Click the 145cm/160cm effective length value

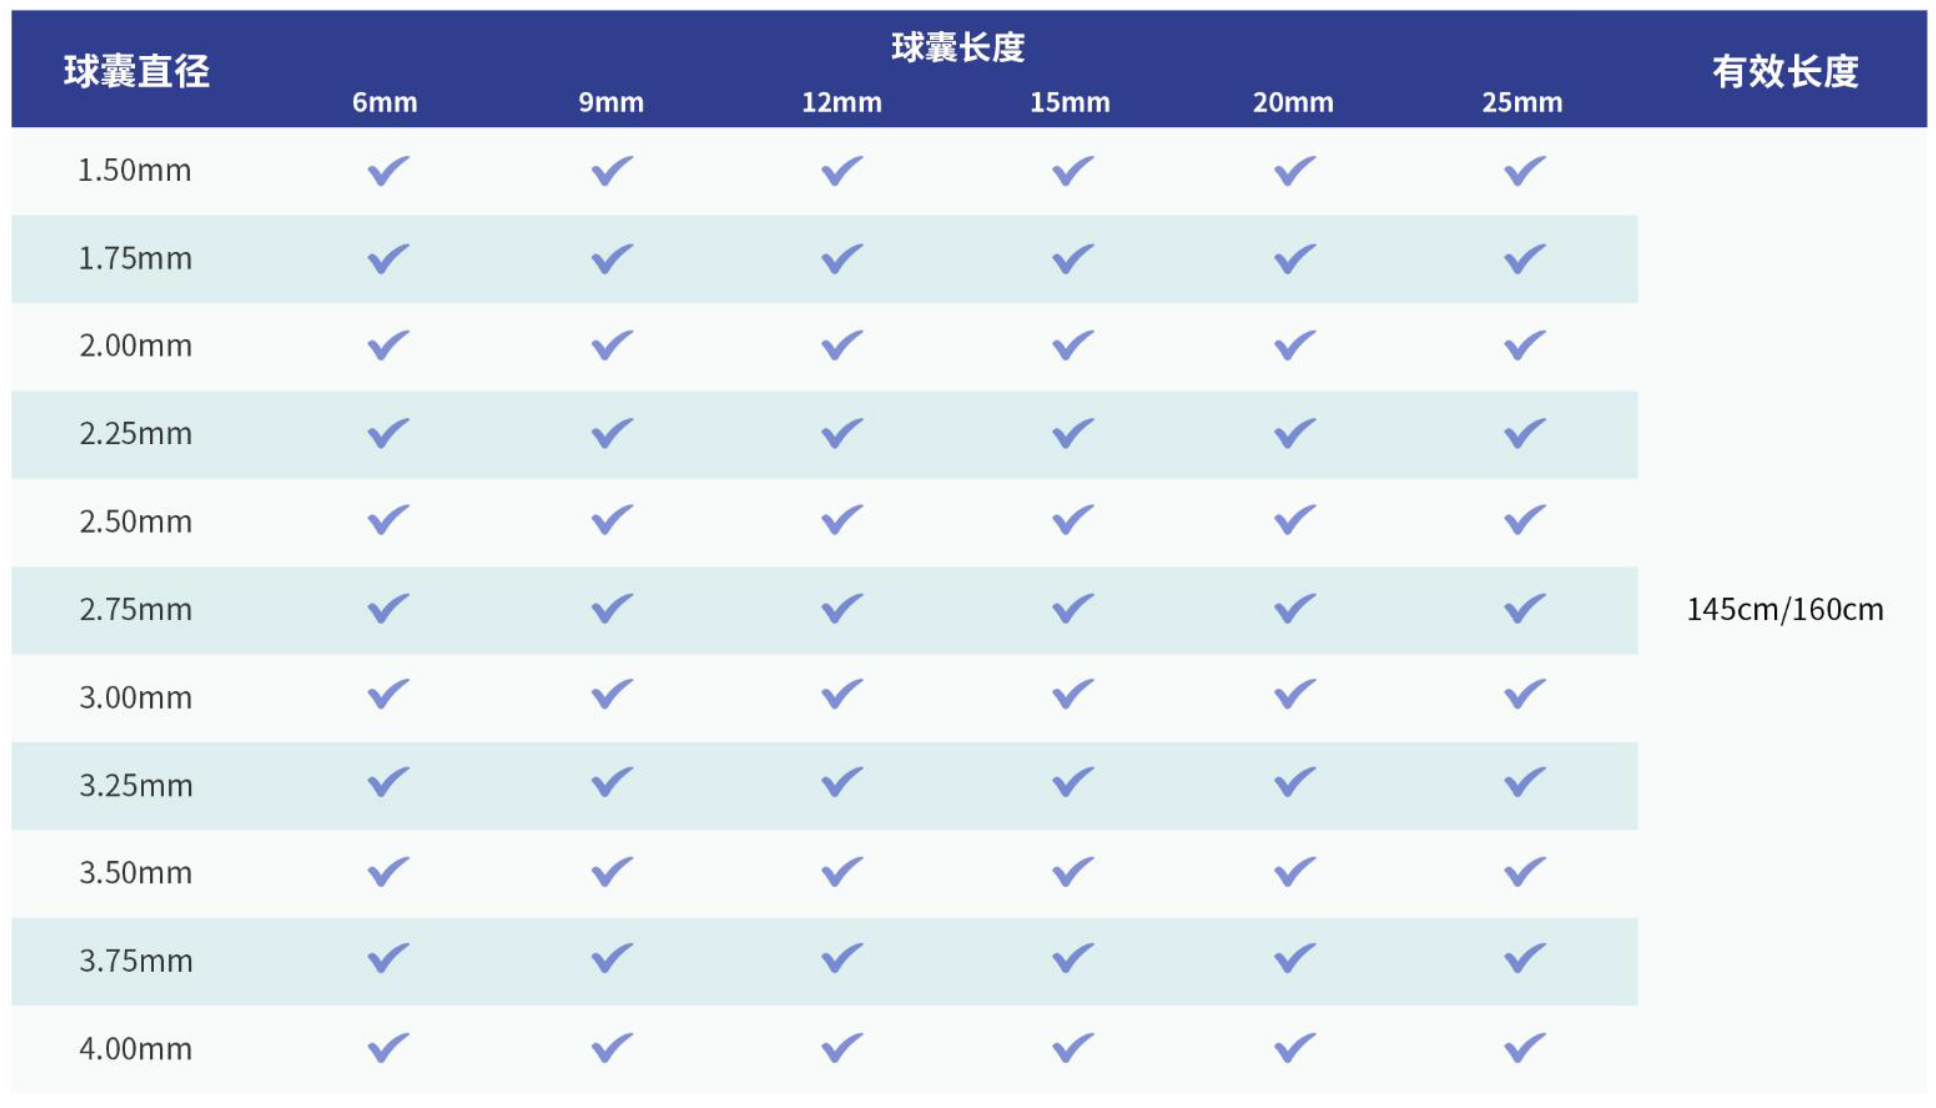point(1784,609)
